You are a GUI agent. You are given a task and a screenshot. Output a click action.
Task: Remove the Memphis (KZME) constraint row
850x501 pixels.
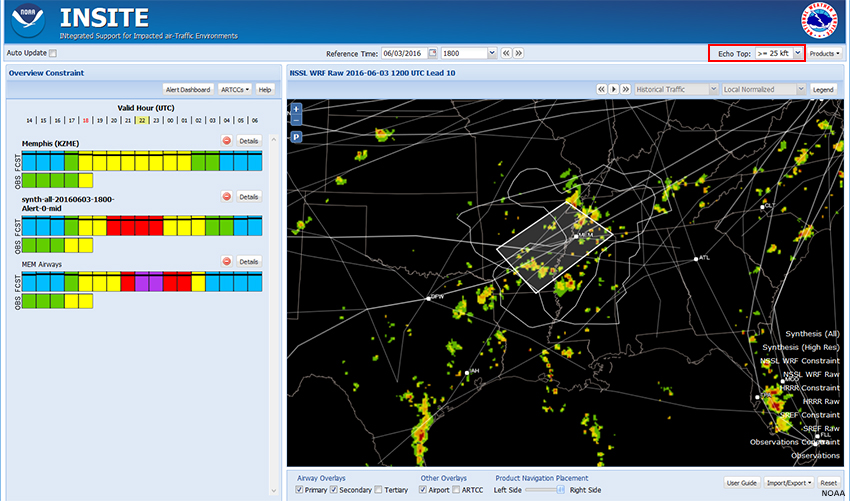tap(227, 141)
